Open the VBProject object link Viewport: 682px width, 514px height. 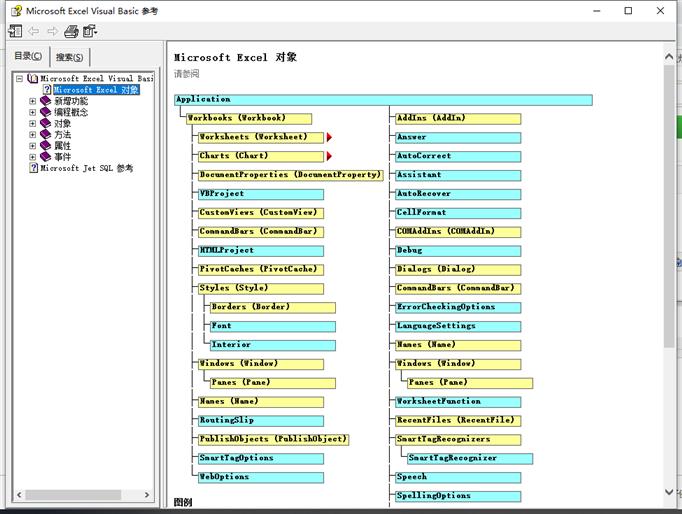click(261, 194)
